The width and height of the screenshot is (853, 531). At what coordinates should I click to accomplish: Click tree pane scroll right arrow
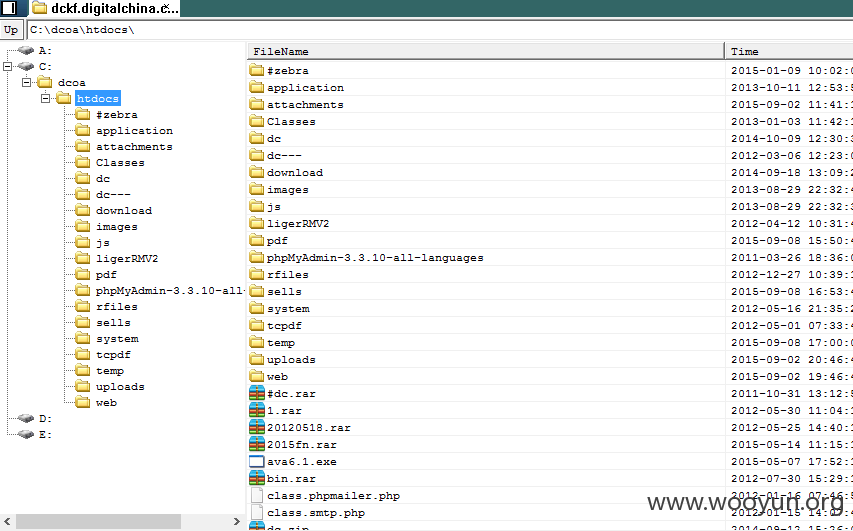coord(236,521)
